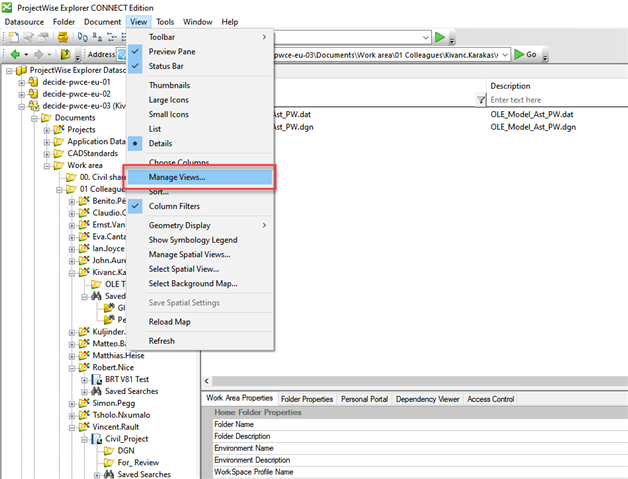Click the Civil_Project work area icon
This screenshot has width=628, height=479.
coord(97,439)
